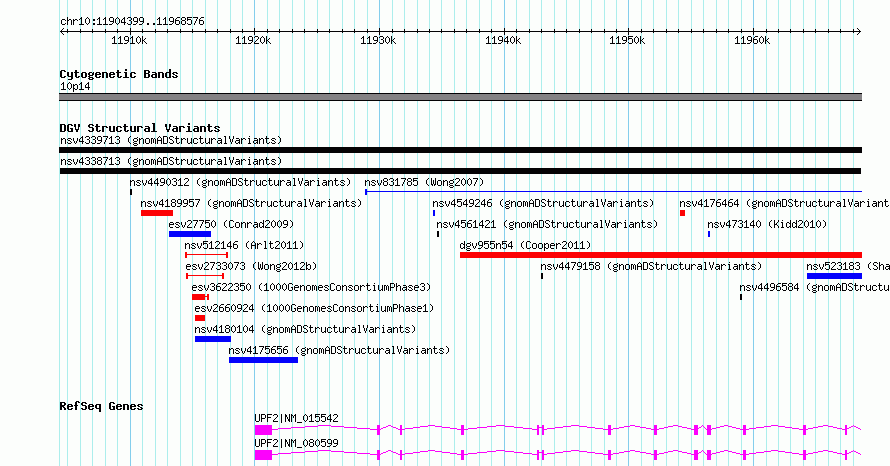Screen dimensions: 890x466
Task: Click the 11940k ruler tick label
Action: pos(503,40)
